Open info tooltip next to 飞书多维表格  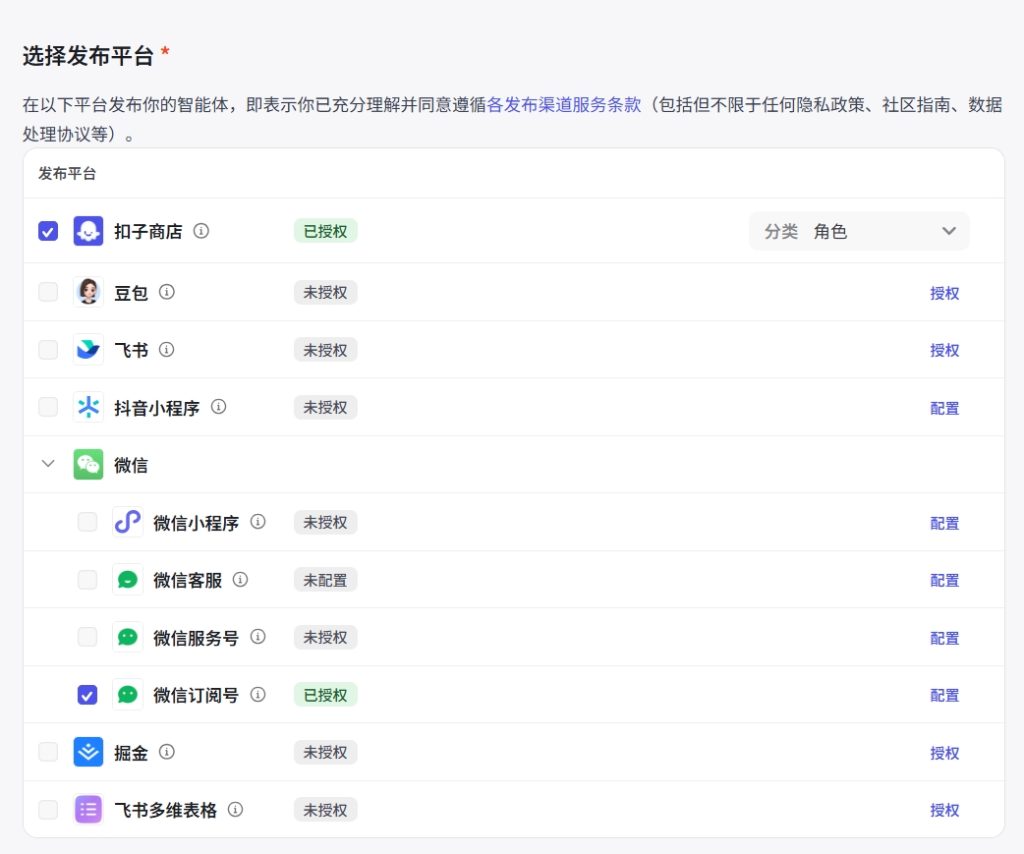tap(235, 810)
